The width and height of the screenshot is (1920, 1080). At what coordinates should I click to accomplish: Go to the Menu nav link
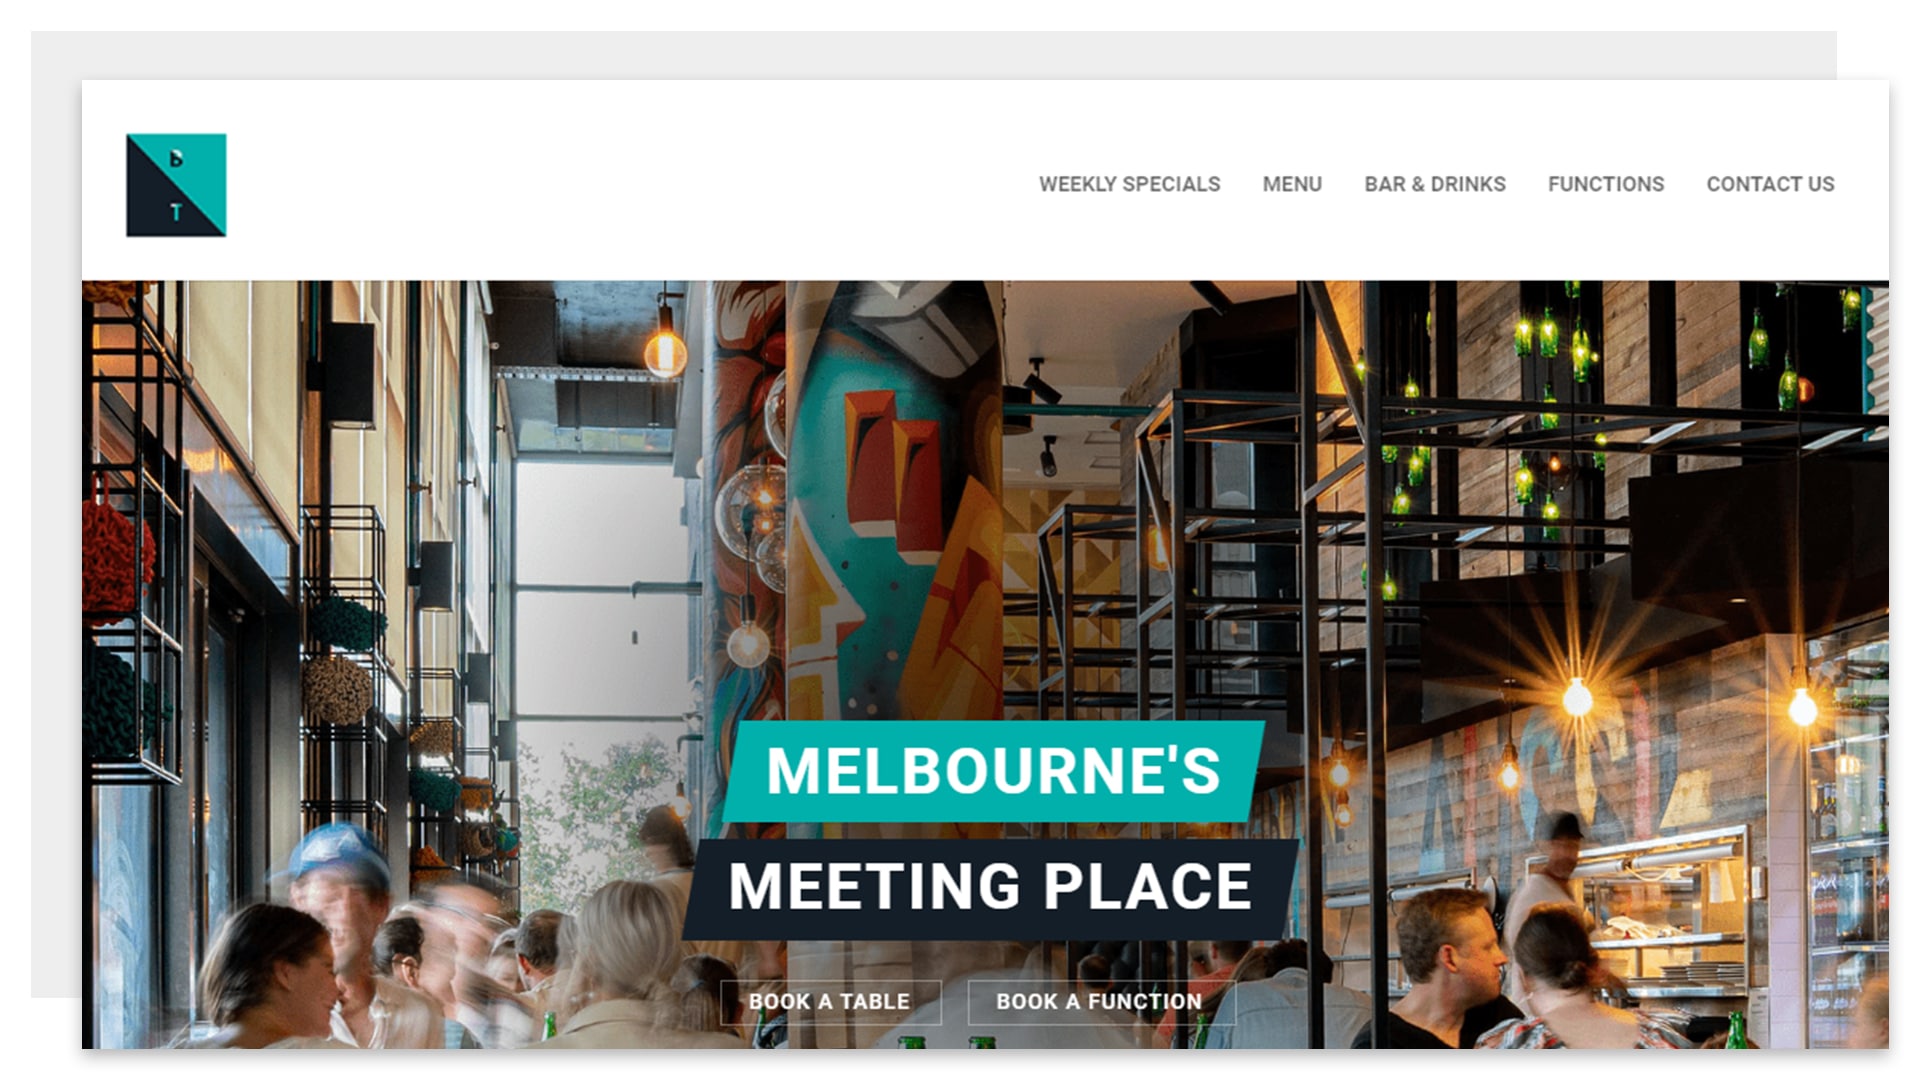(1292, 184)
